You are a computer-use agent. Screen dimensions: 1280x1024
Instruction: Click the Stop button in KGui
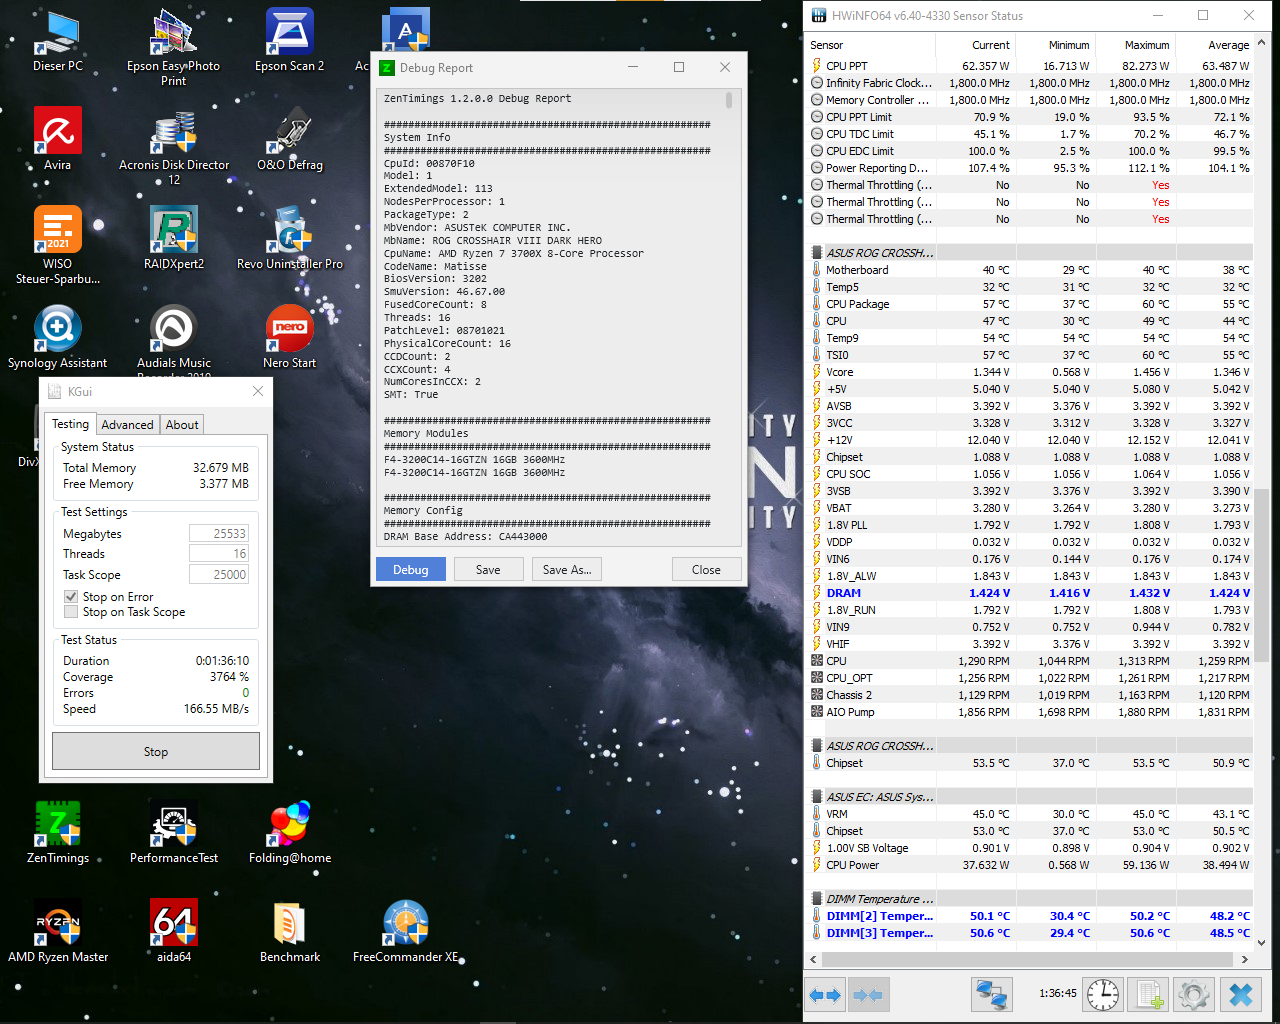pyautogui.click(x=156, y=751)
